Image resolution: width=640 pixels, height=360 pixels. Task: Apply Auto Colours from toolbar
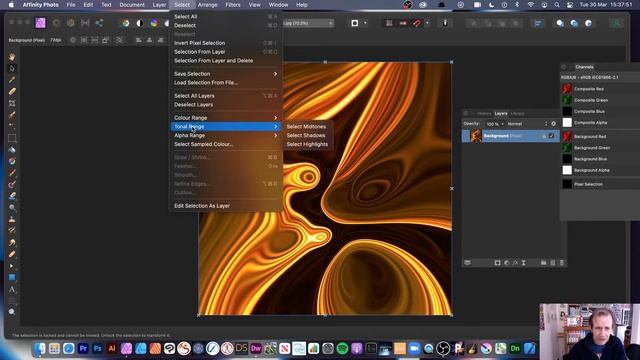point(154,23)
